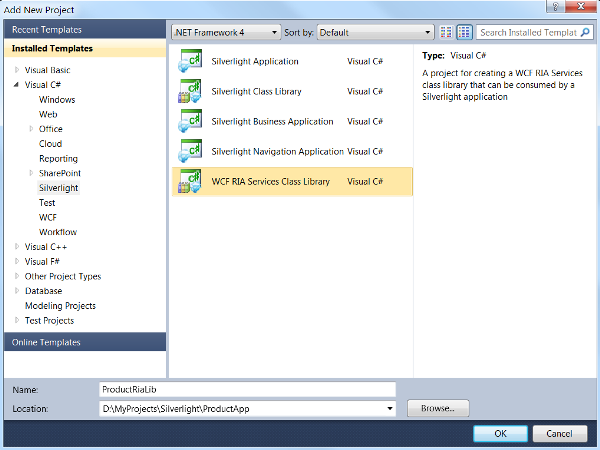Open the Sort by Default dropdown
The image size is (600, 450).
coord(375,33)
